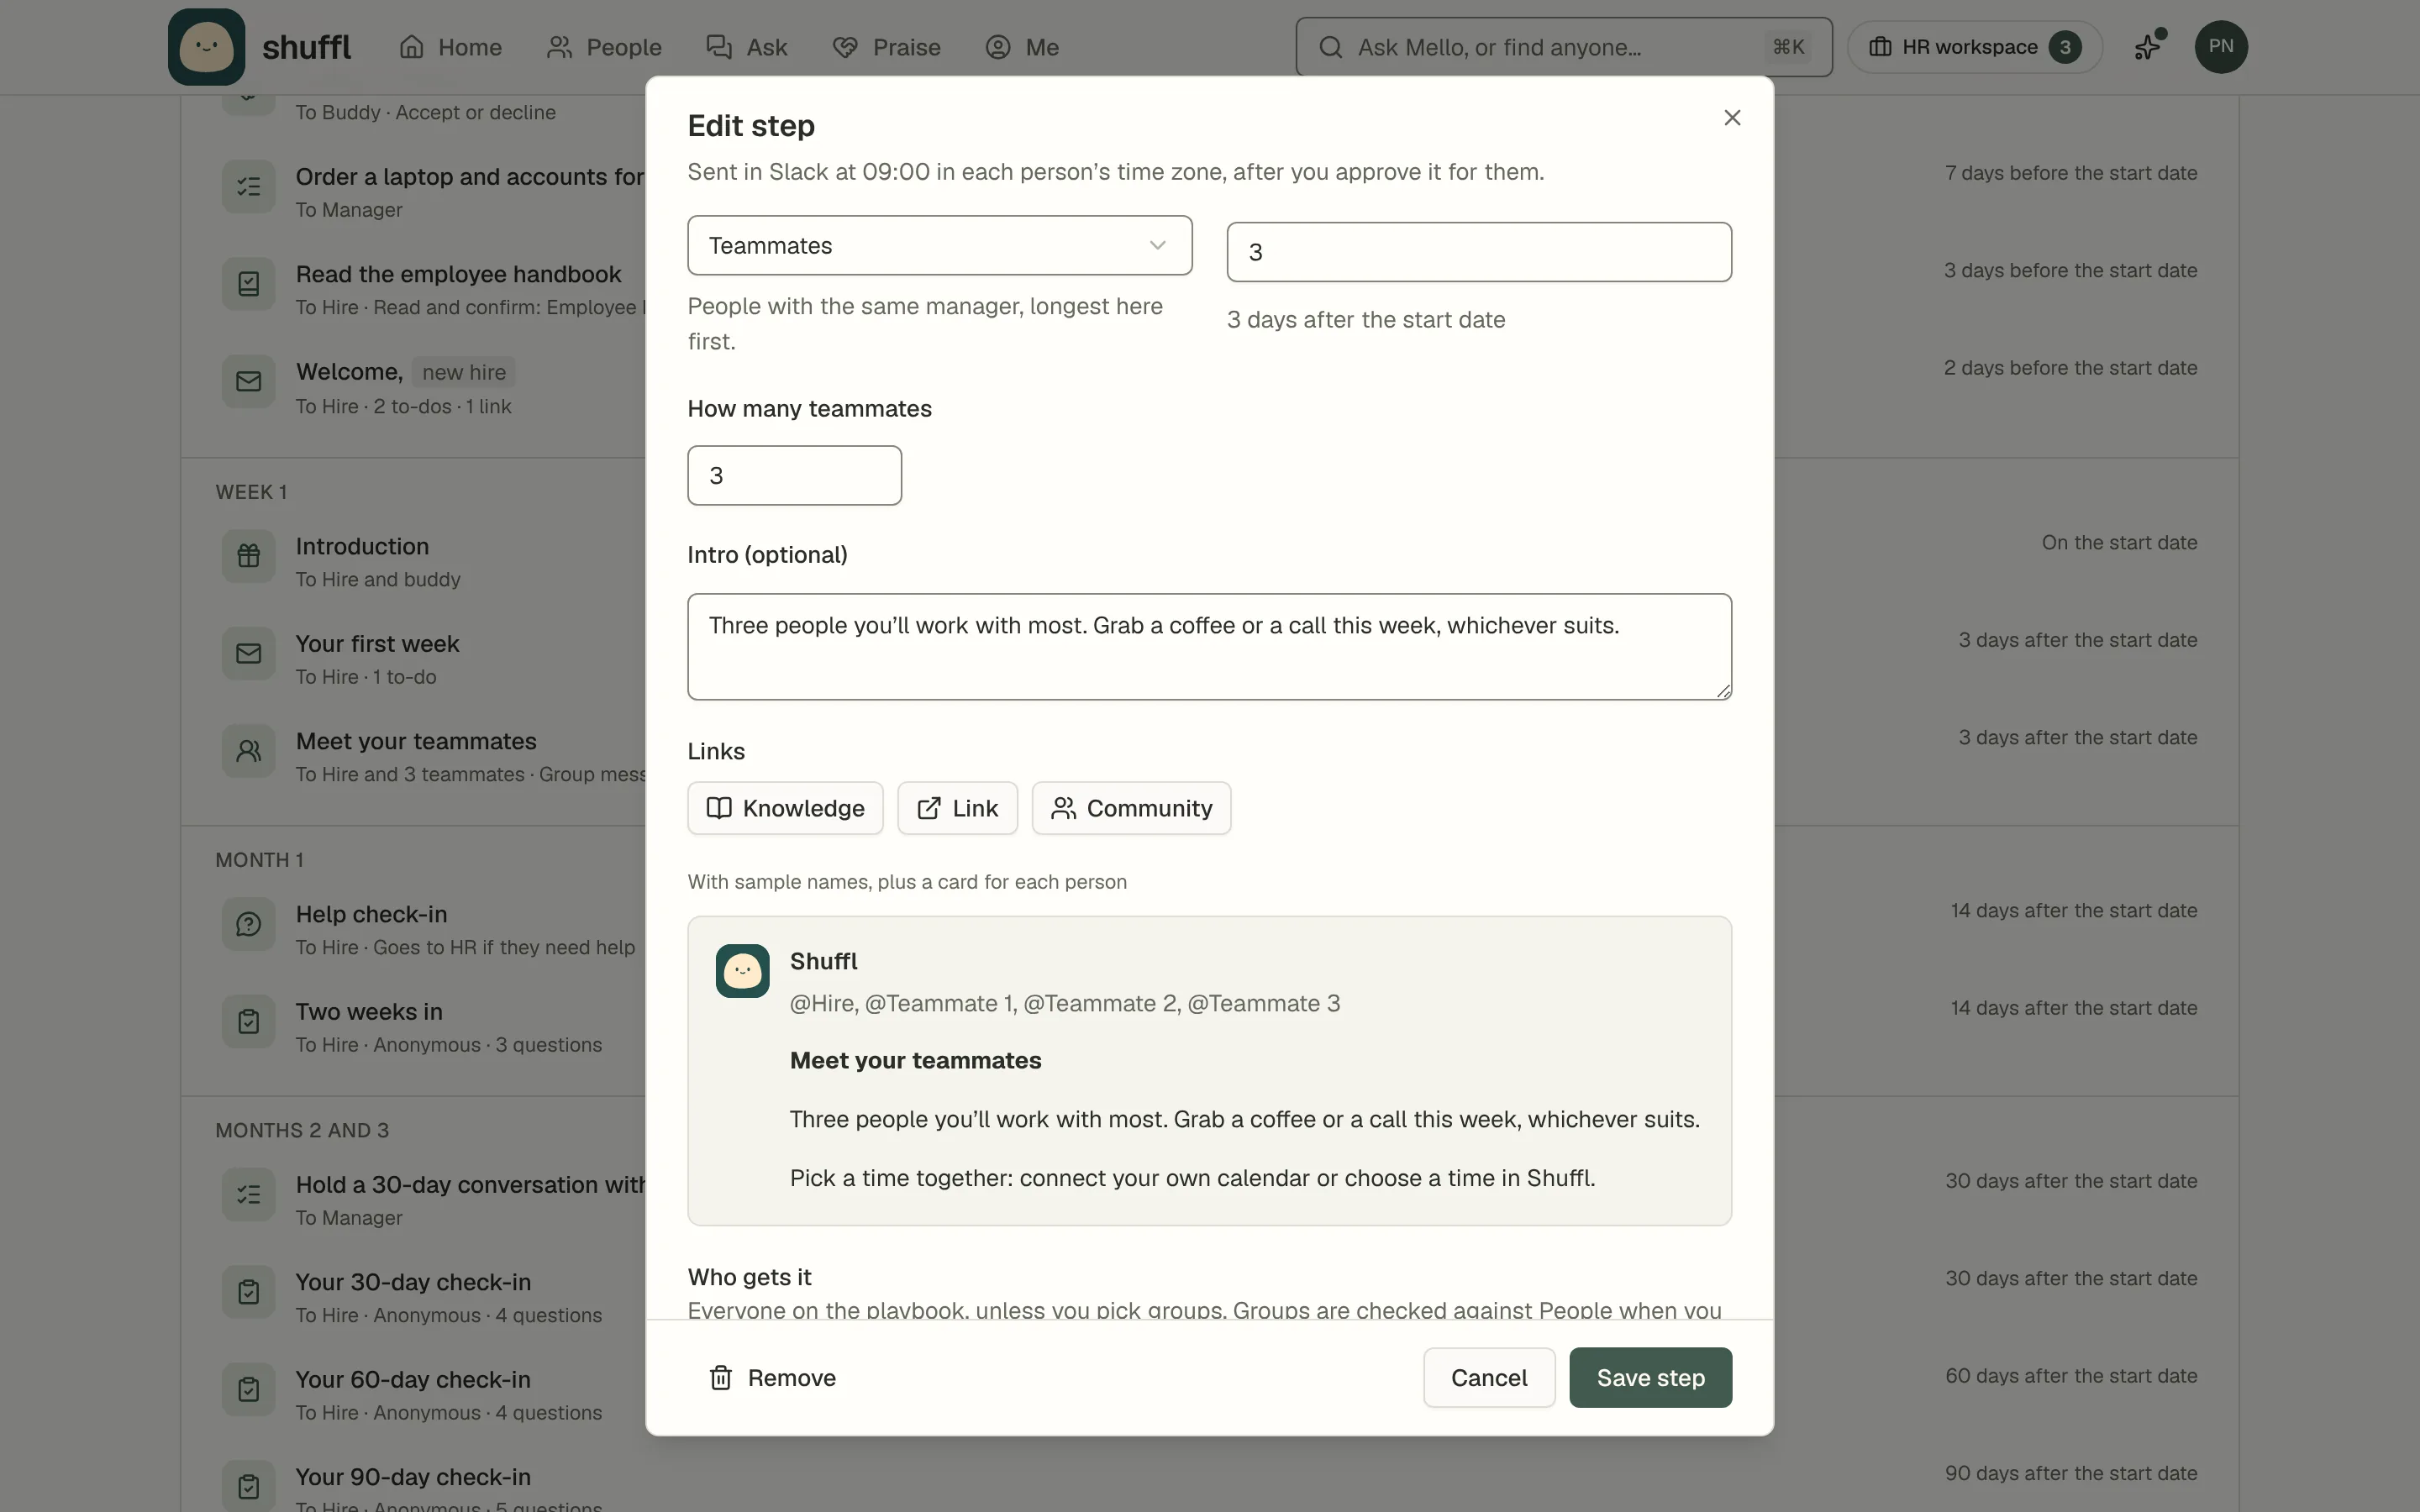
Task: Click the checklist icon for Order a laptop
Action: coord(248,187)
